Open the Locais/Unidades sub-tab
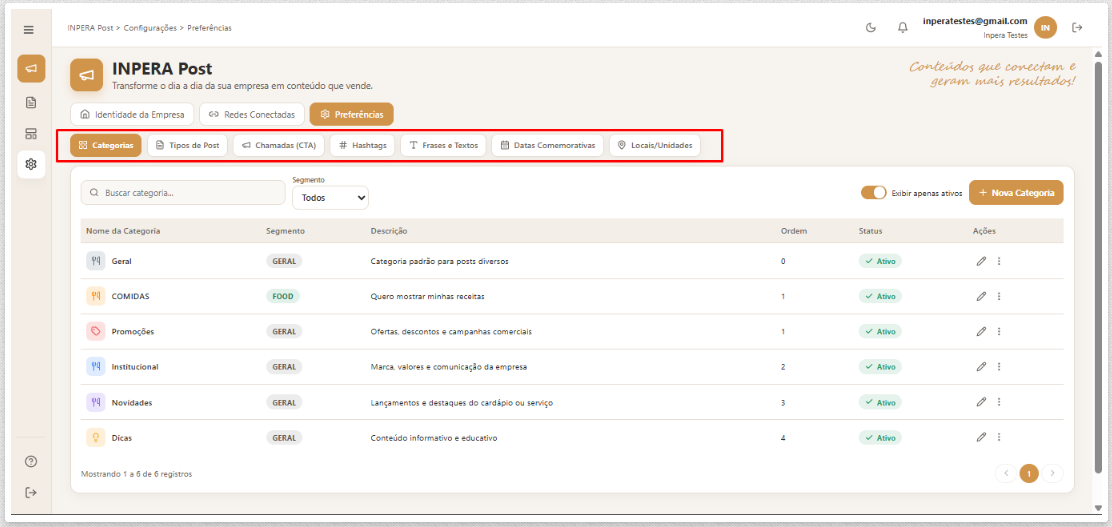The height and width of the screenshot is (527, 1112). [x=655, y=145]
